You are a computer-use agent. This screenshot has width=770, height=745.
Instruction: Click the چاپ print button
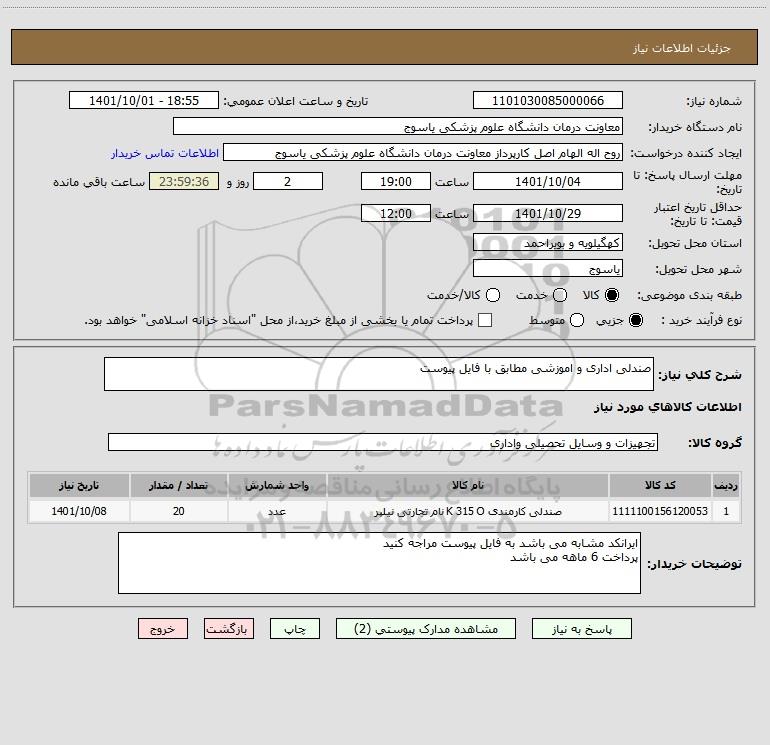point(295,629)
